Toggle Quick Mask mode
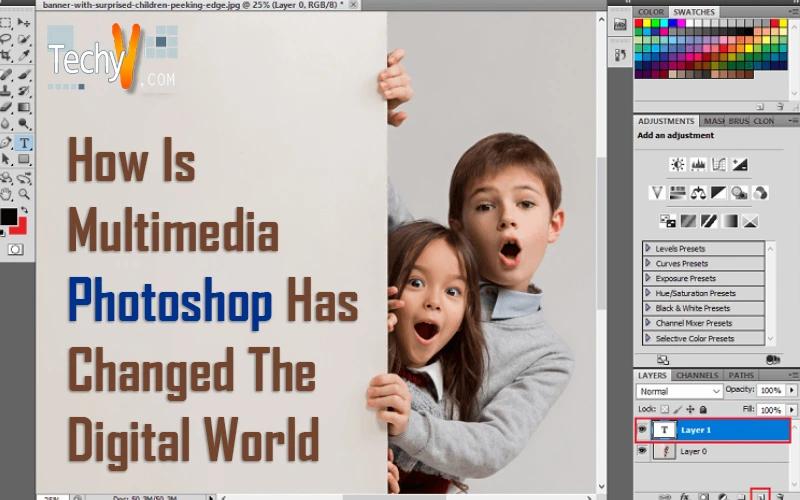This screenshot has width=800, height=500. coord(15,249)
